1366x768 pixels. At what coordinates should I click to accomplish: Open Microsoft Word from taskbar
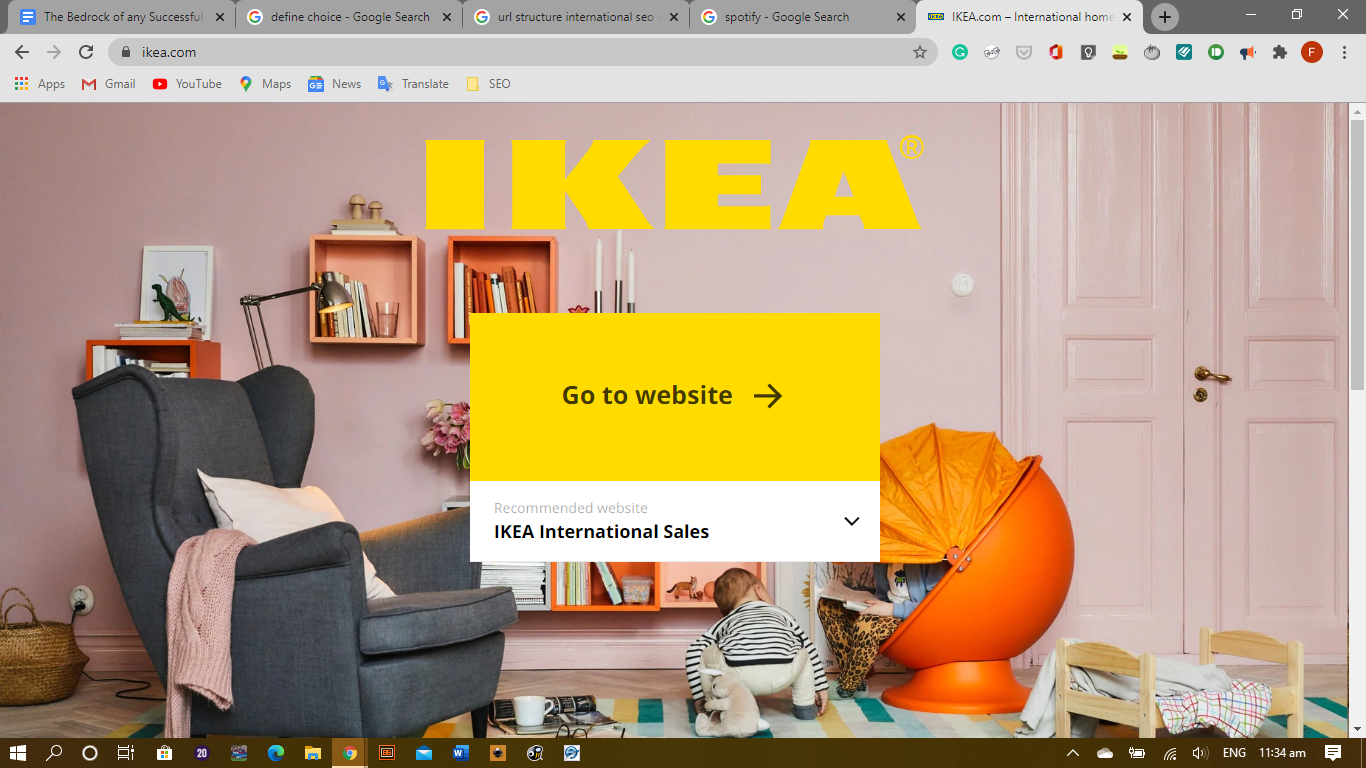(461, 753)
